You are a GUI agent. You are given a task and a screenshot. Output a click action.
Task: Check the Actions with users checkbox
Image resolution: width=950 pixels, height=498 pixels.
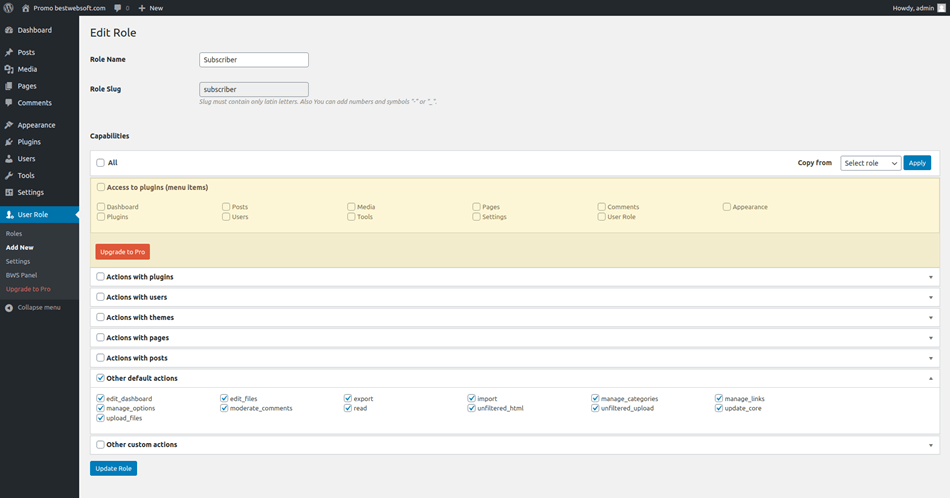101,297
